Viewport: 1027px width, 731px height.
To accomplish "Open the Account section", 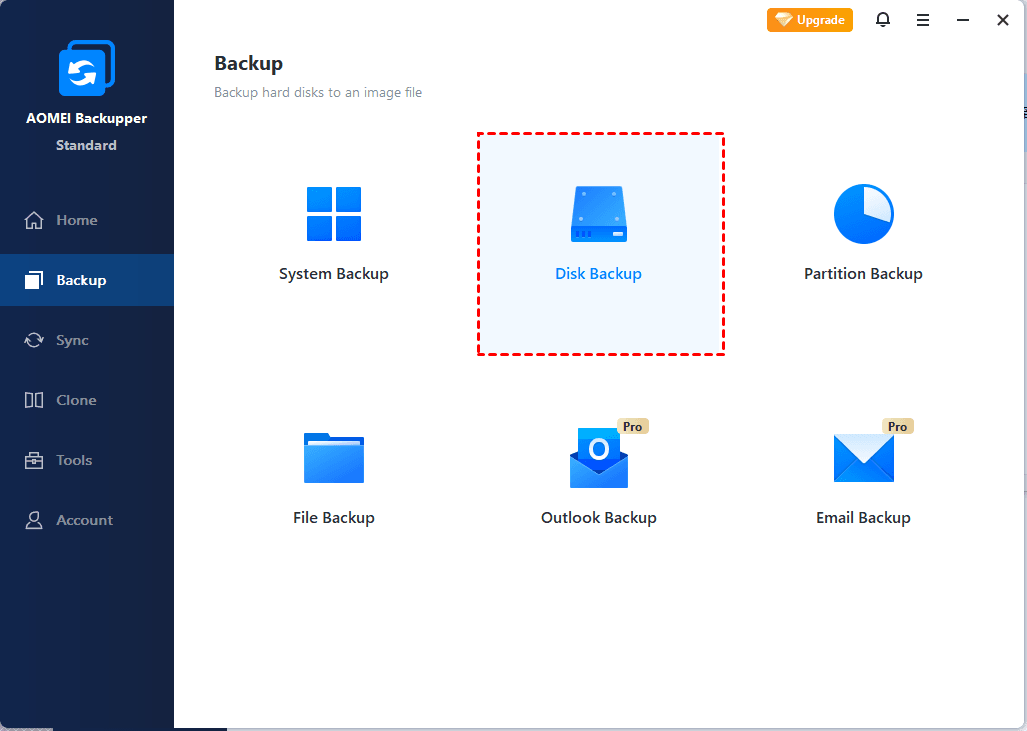I will click(84, 520).
